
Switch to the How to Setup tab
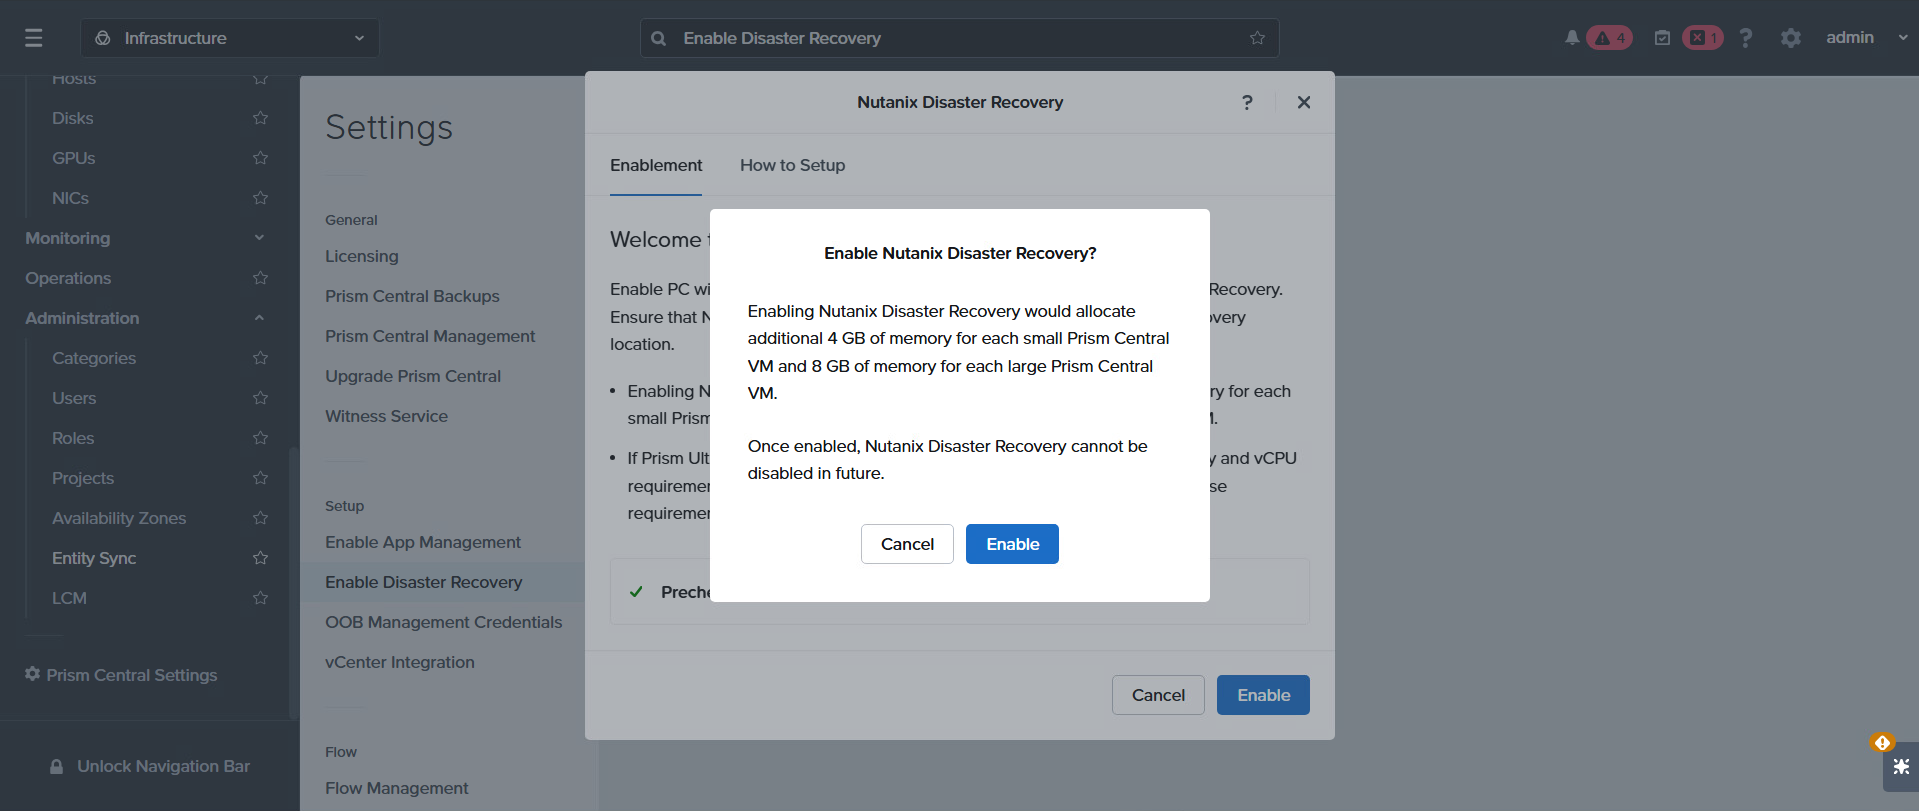click(793, 165)
